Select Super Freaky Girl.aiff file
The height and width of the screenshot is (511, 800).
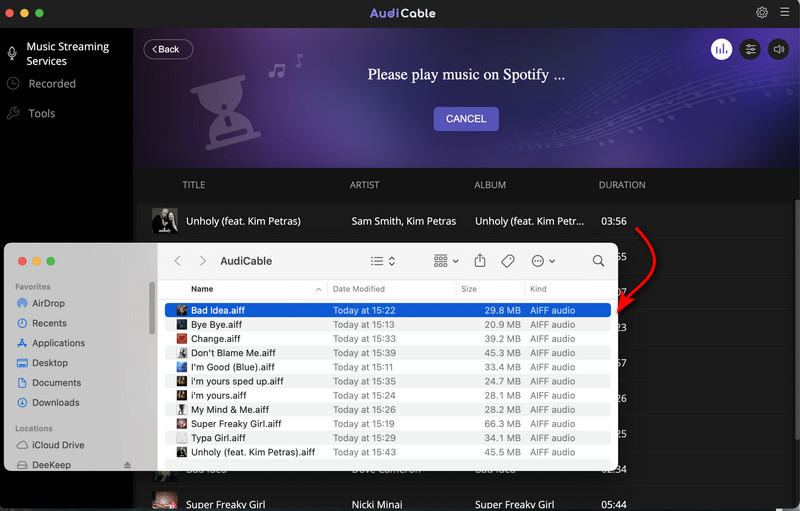(x=388, y=424)
